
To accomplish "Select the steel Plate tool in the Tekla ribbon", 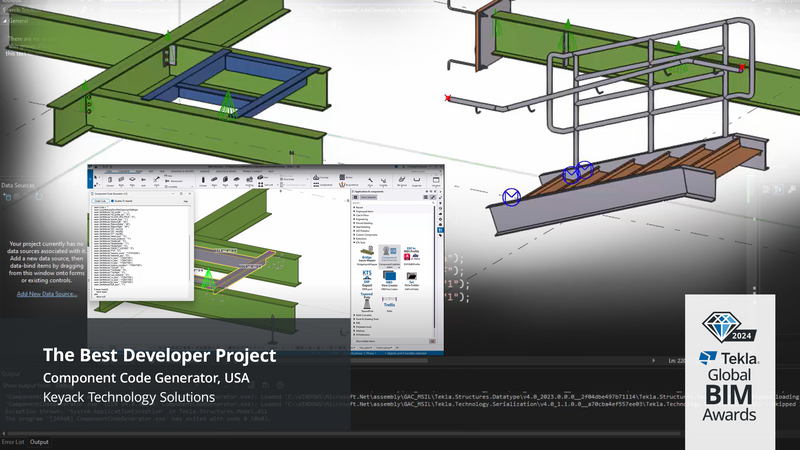I will click(132, 182).
